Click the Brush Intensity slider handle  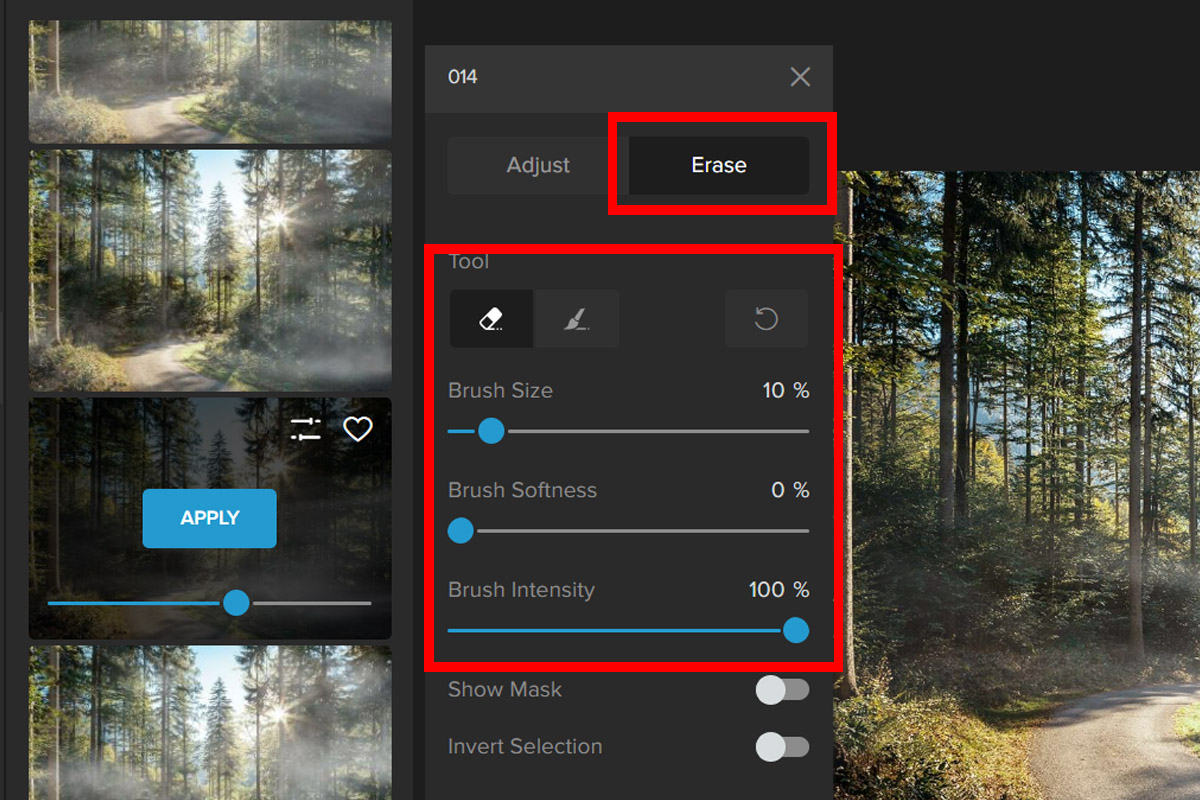(x=796, y=630)
